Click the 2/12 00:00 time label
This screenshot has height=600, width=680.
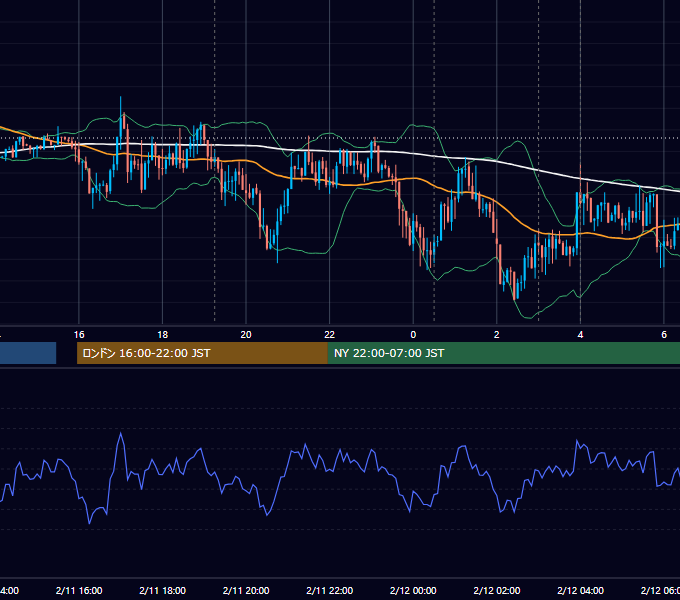pos(413,590)
